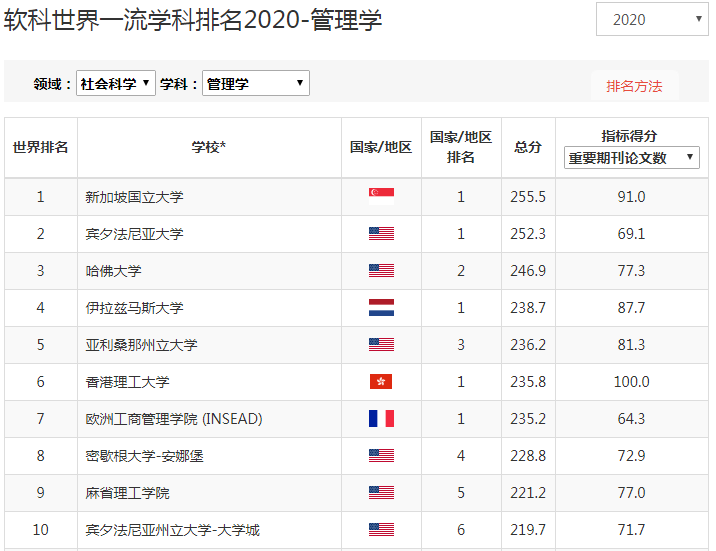Click the 排名方法 link

point(634,86)
